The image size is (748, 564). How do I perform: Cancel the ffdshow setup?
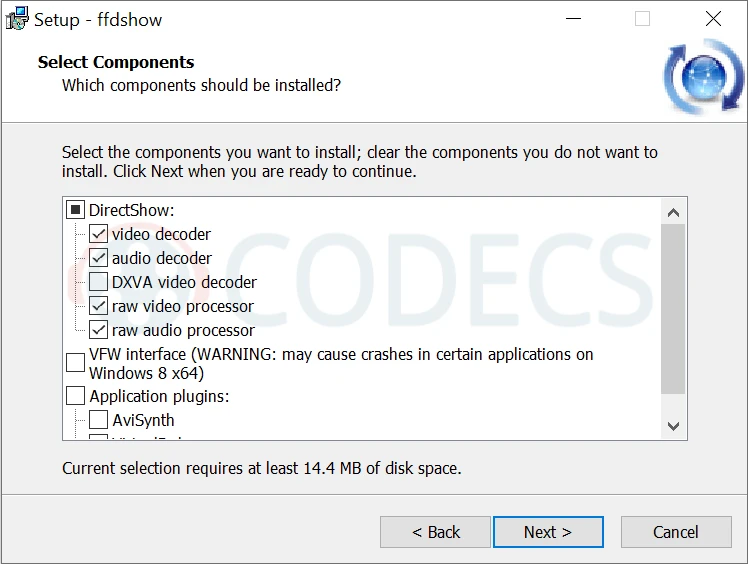pyautogui.click(x=675, y=532)
